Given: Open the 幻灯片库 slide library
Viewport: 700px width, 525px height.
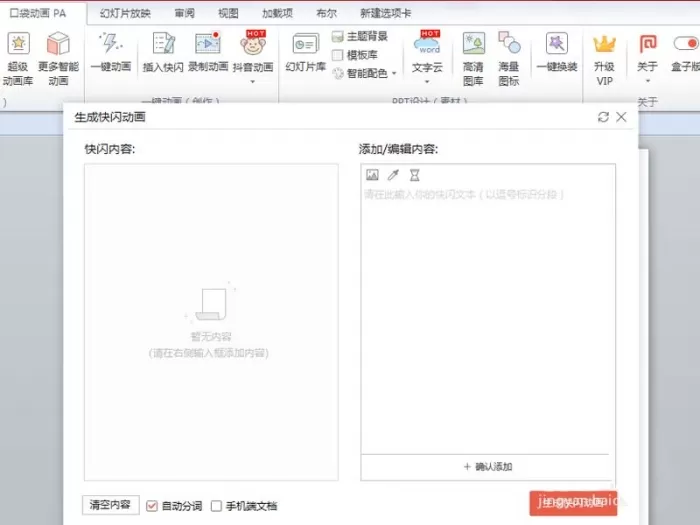Looking at the screenshot, I should coord(305,52).
